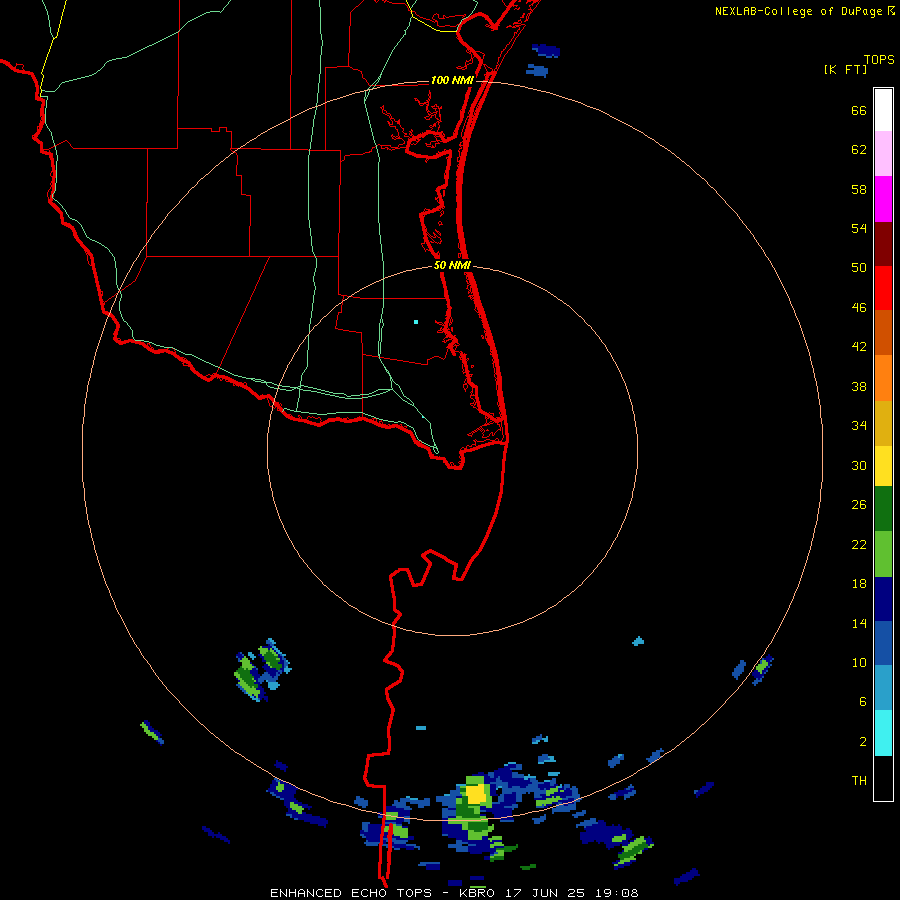The image size is (900, 900).
Task: Click the yellow 30 kft echo core
Action: [x=476, y=794]
